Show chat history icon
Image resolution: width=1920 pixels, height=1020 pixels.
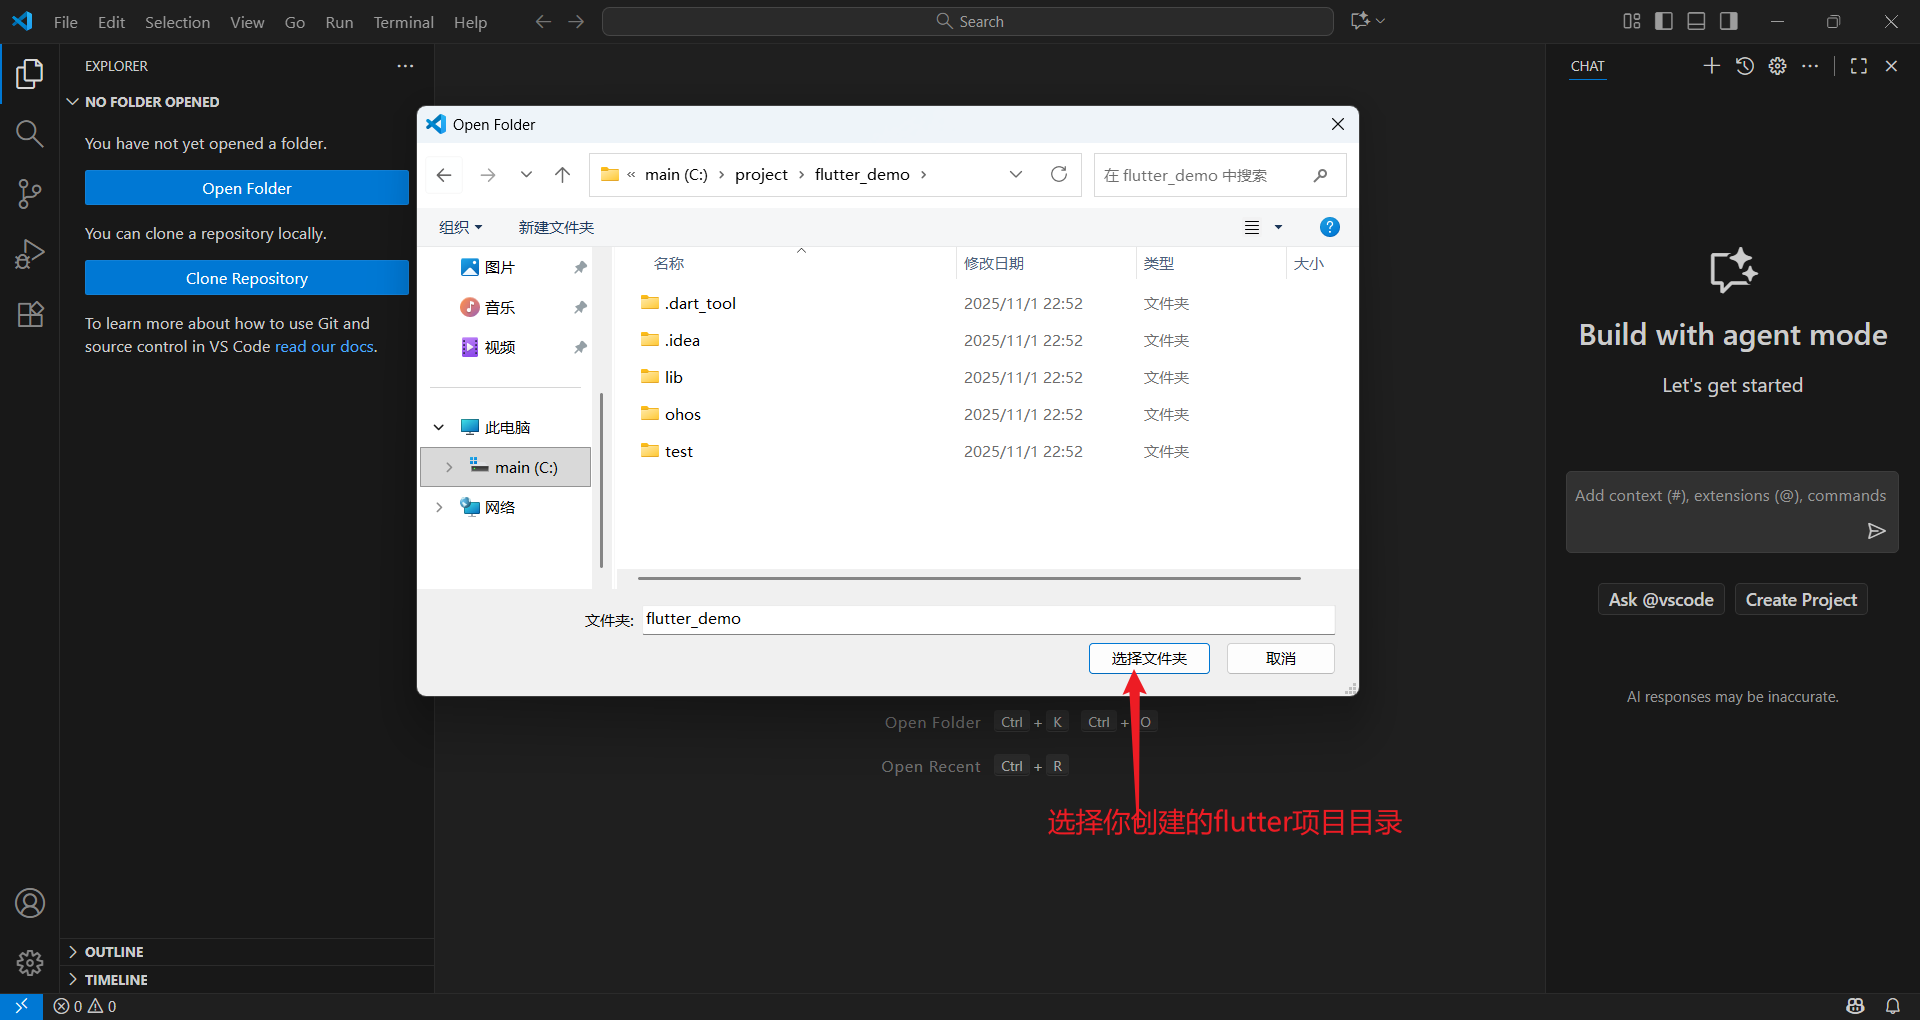pos(1745,66)
